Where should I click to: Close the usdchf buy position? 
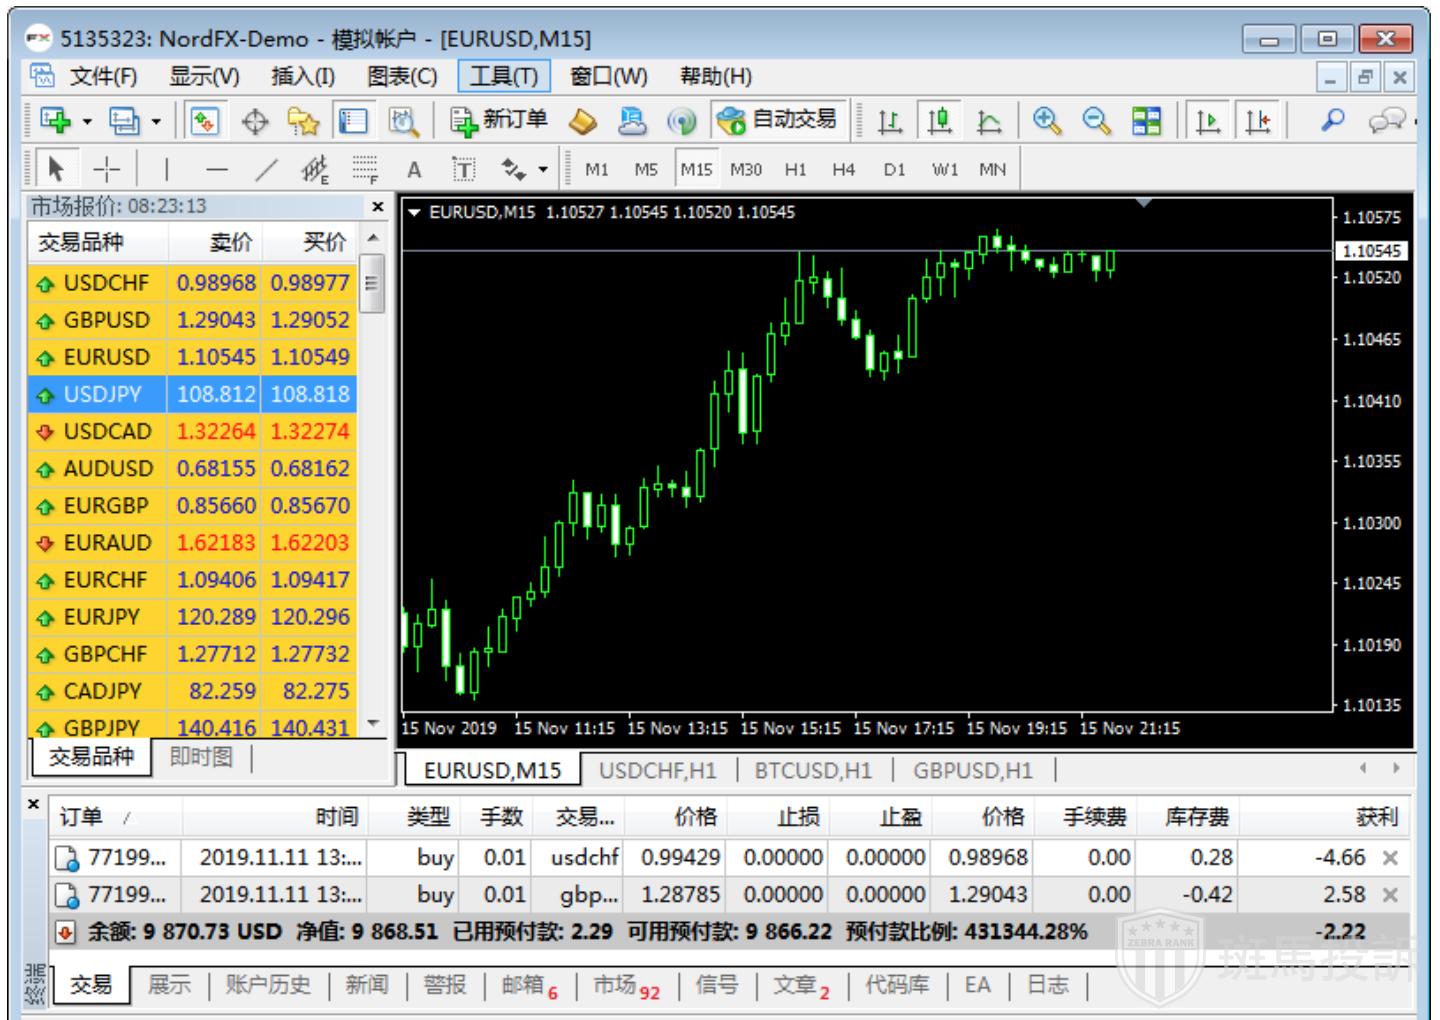pos(1390,857)
